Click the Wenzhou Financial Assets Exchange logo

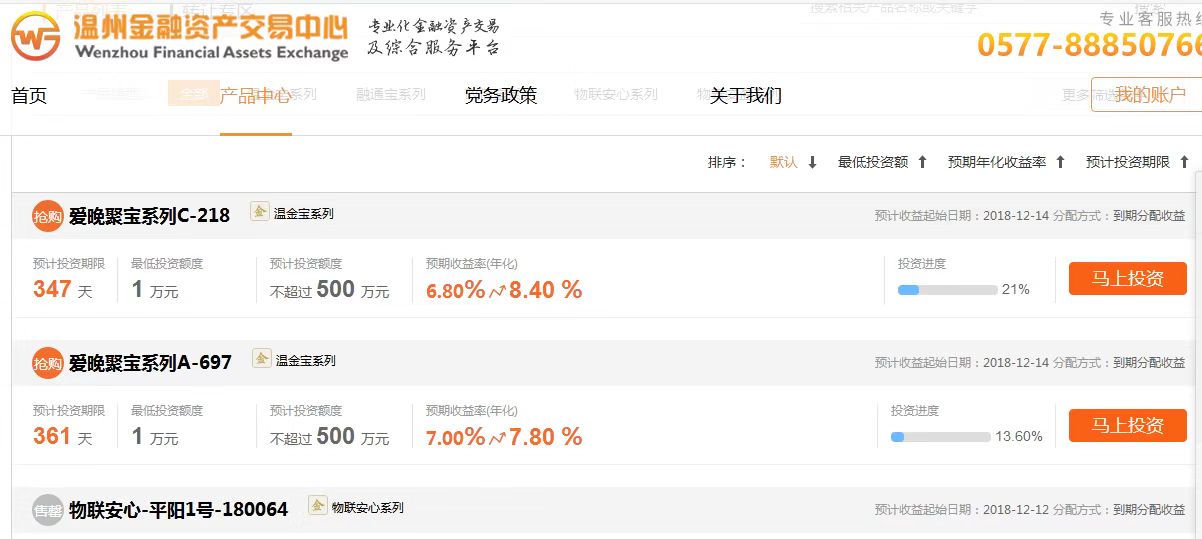click(x=180, y=37)
